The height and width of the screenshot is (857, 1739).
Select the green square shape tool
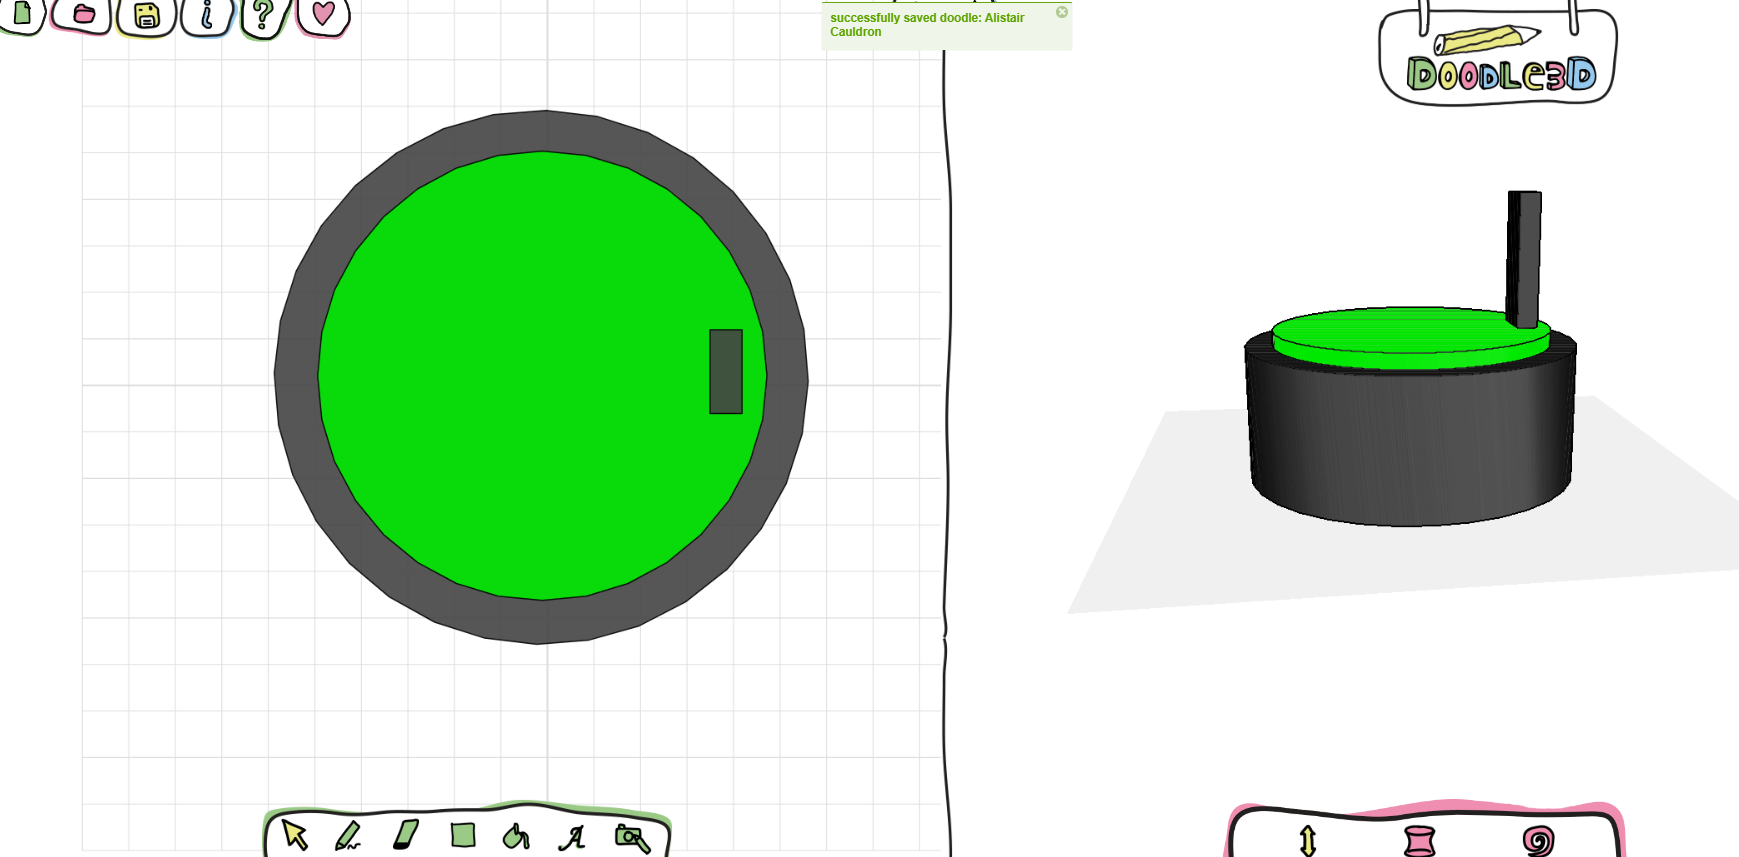[463, 835]
